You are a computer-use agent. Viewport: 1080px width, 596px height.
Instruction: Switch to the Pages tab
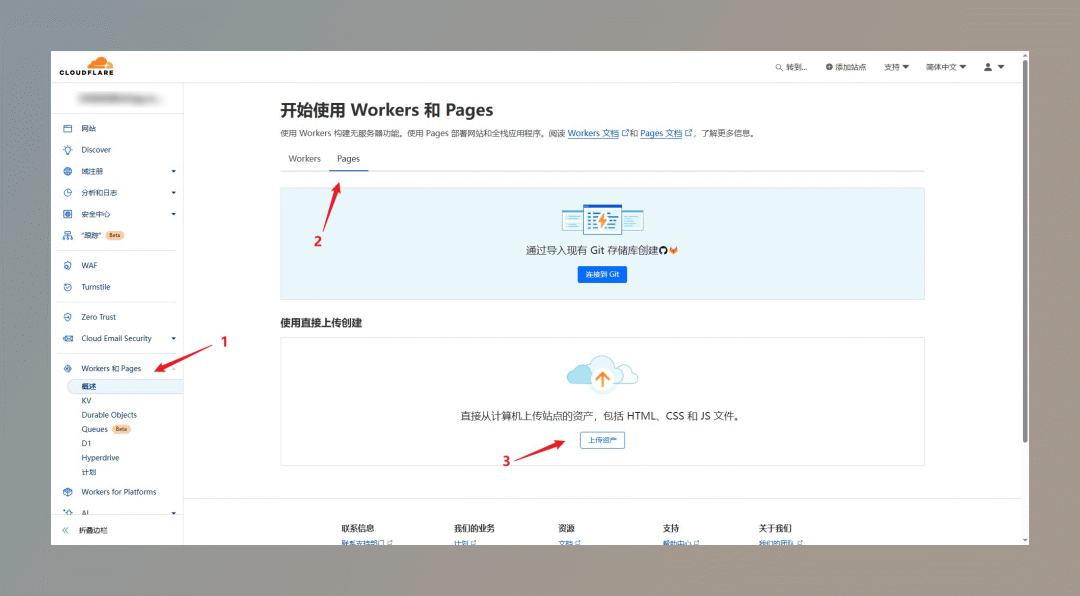pyautogui.click(x=349, y=158)
